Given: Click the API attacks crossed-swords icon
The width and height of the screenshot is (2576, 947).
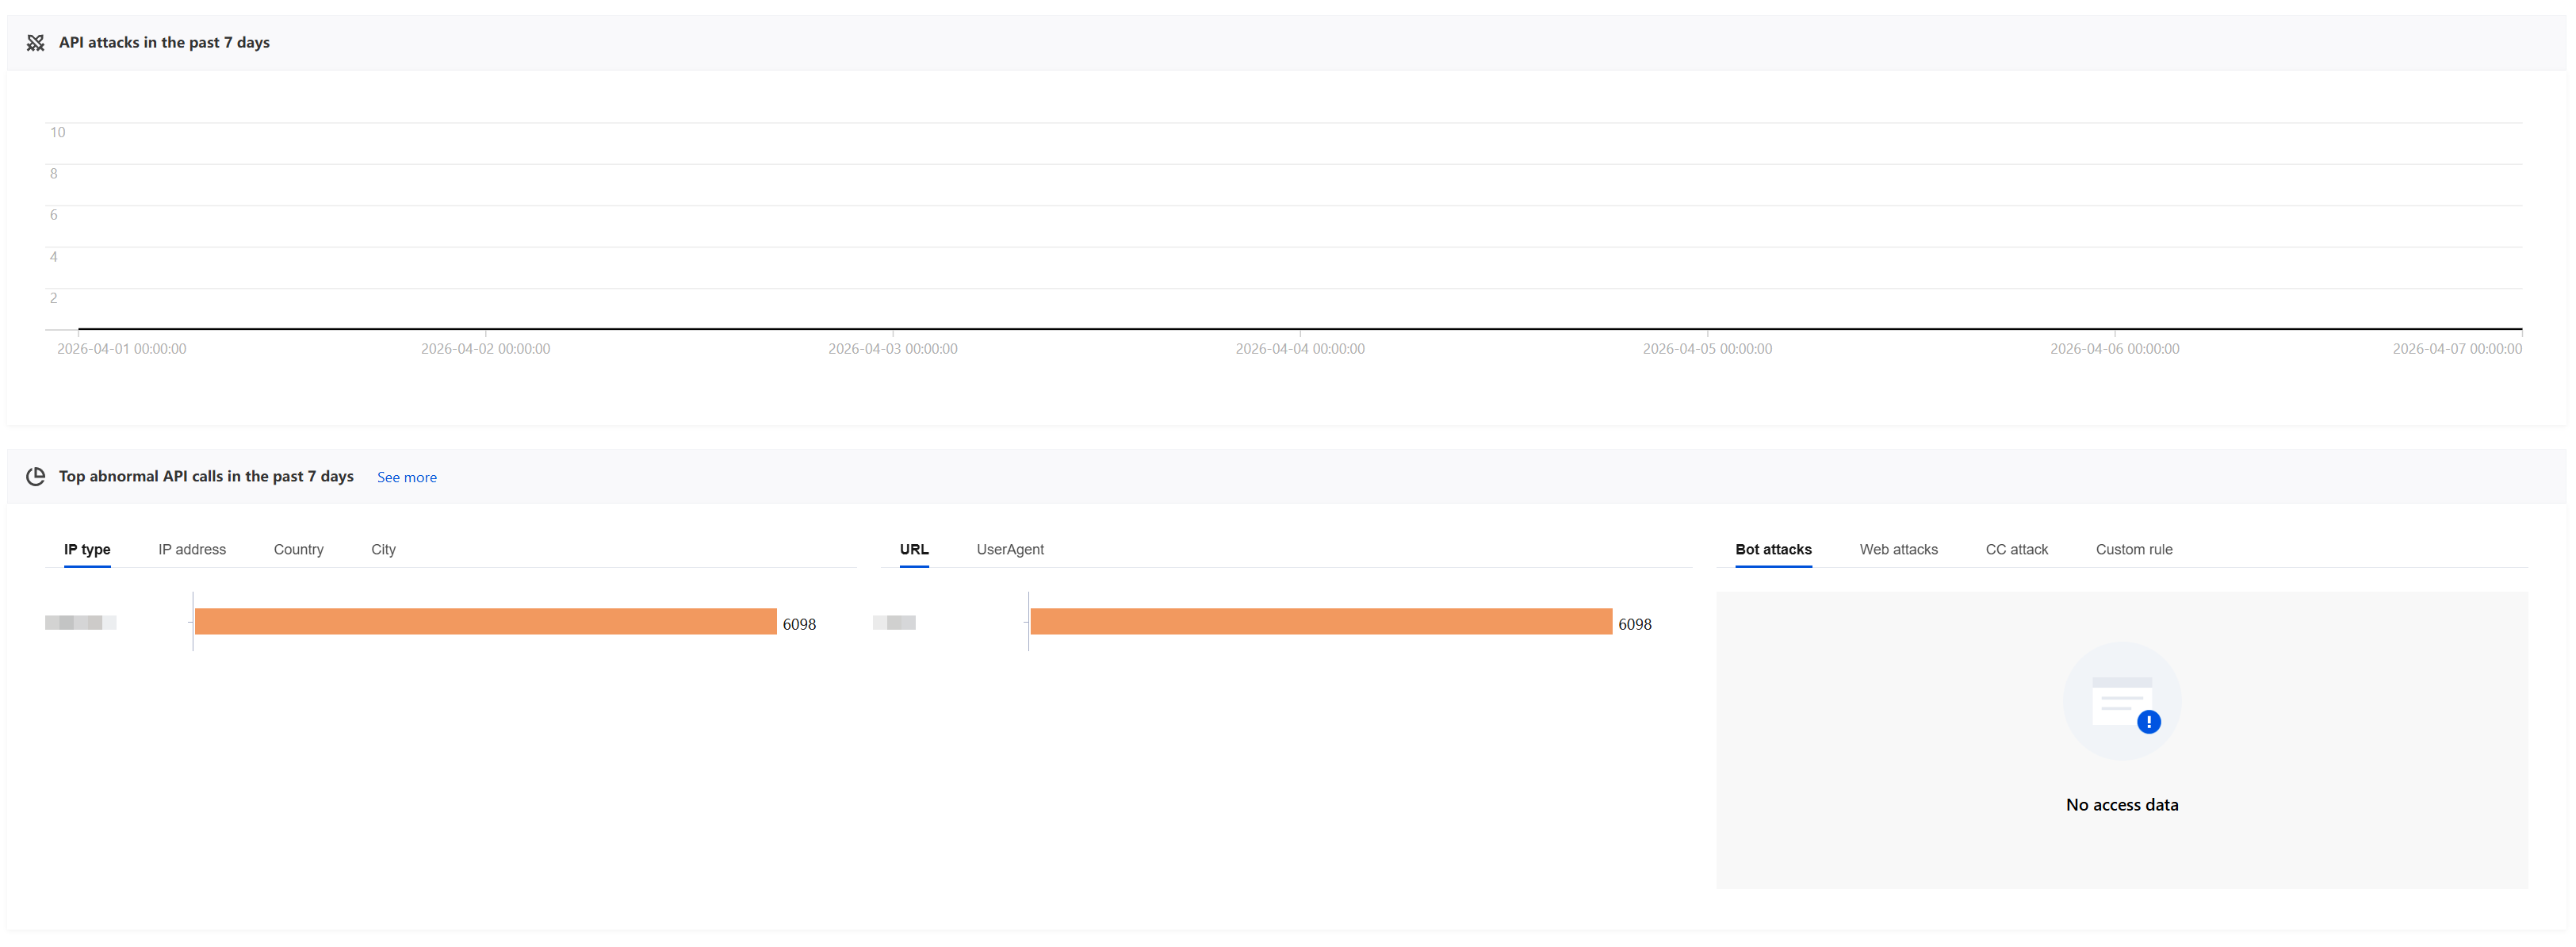Looking at the screenshot, I should point(35,42).
